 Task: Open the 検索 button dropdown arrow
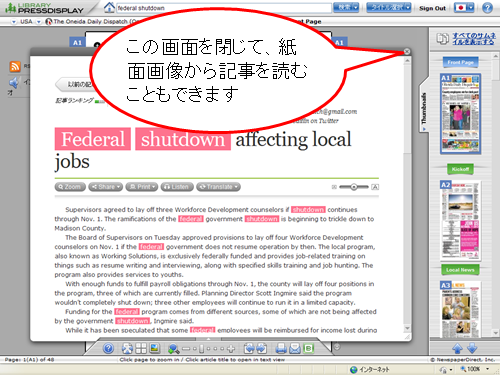click(356, 7)
